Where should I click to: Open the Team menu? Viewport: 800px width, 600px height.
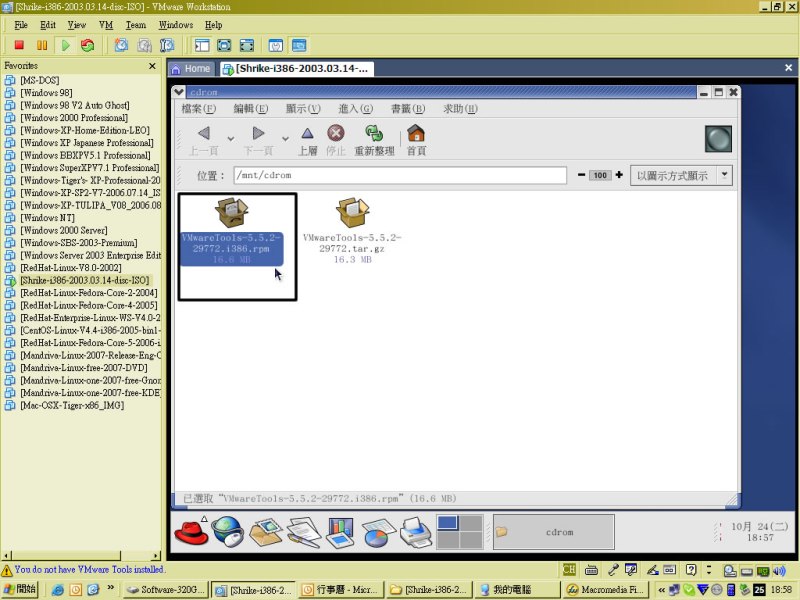[136, 25]
